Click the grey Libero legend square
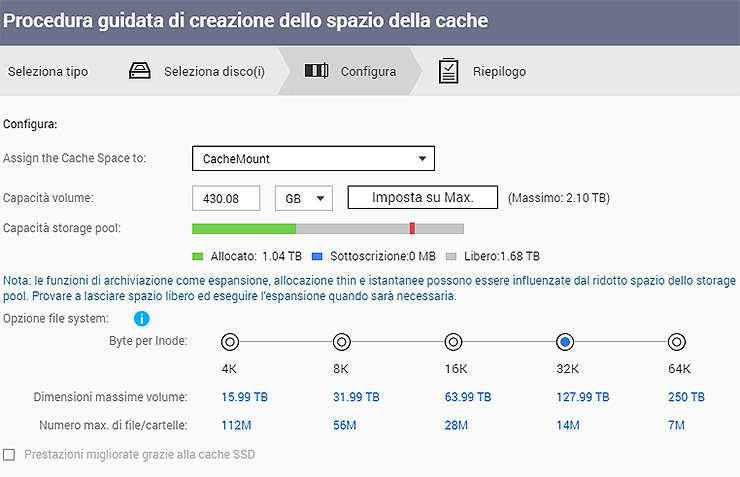 (x=451, y=256)
